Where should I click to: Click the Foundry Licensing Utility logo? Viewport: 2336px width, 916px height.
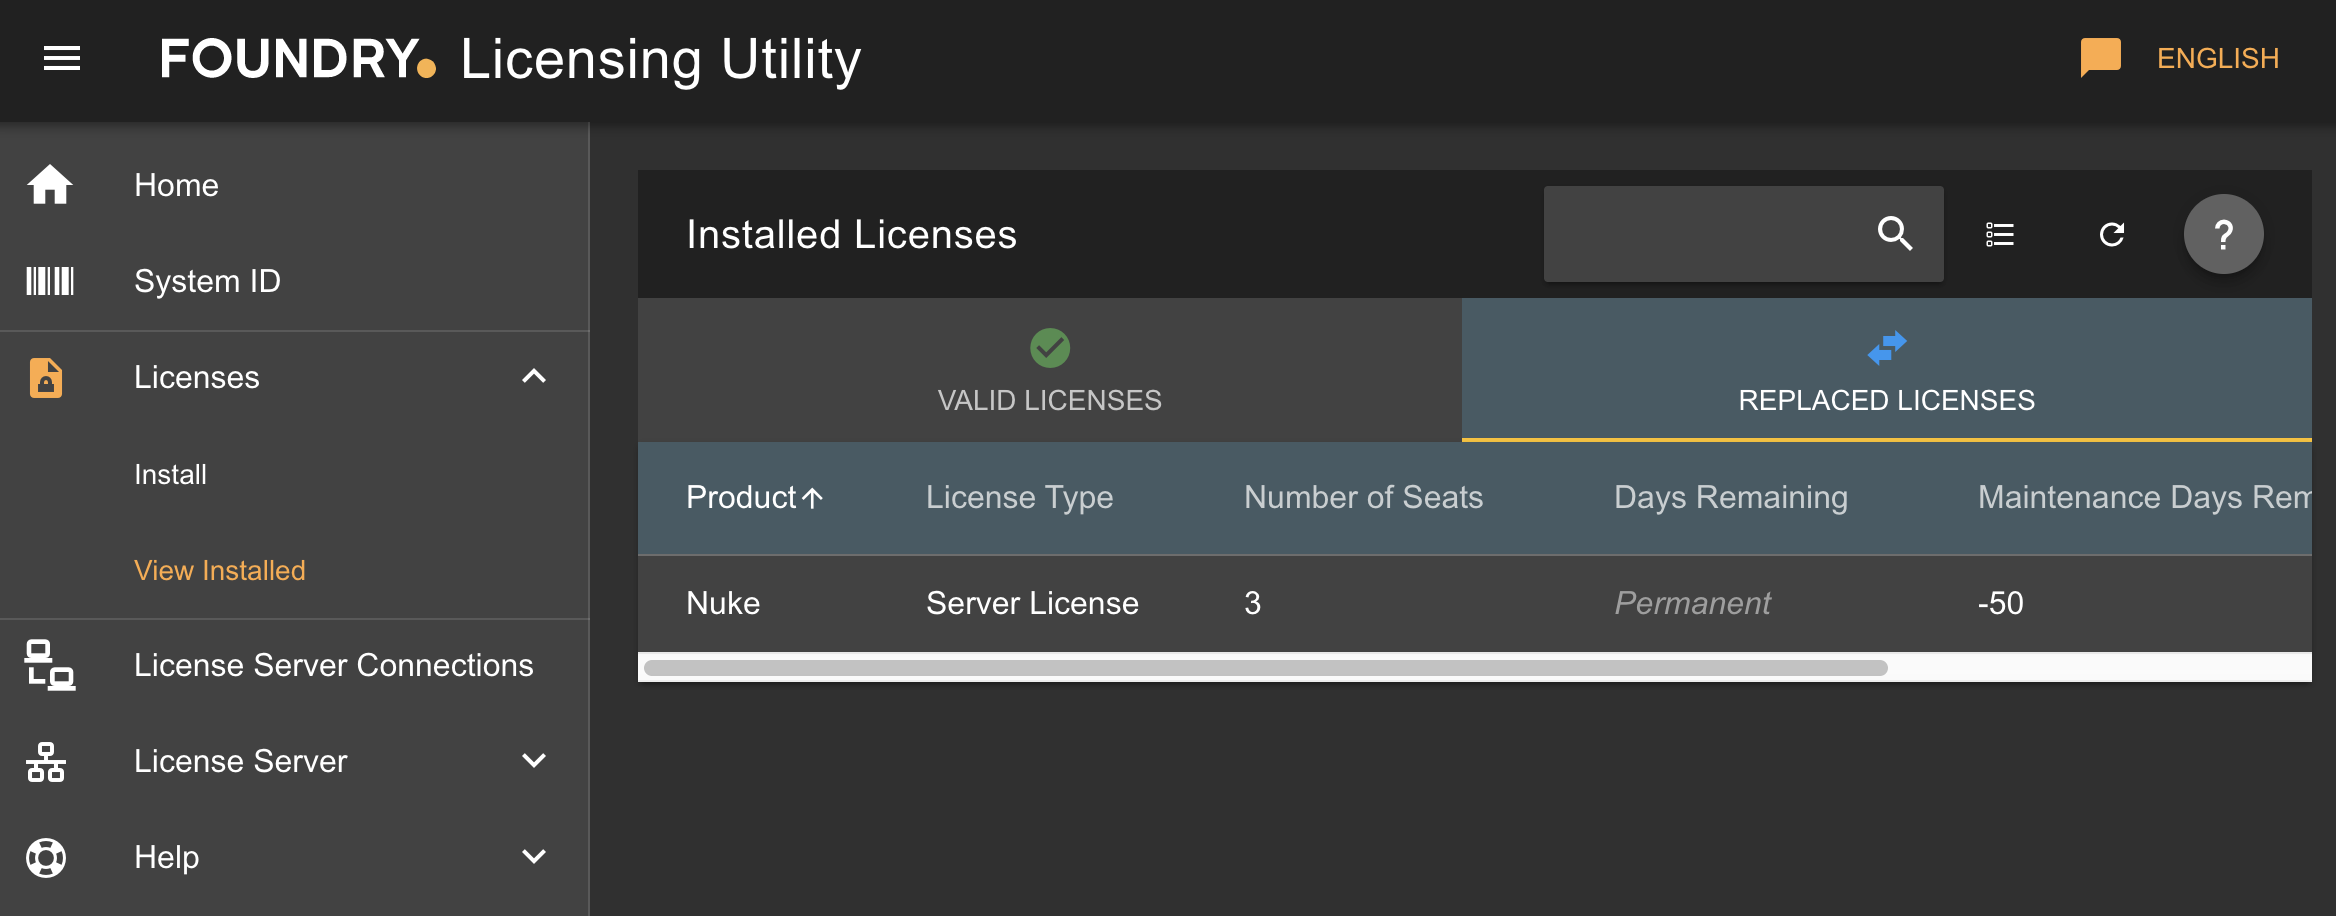coord(510,59)
